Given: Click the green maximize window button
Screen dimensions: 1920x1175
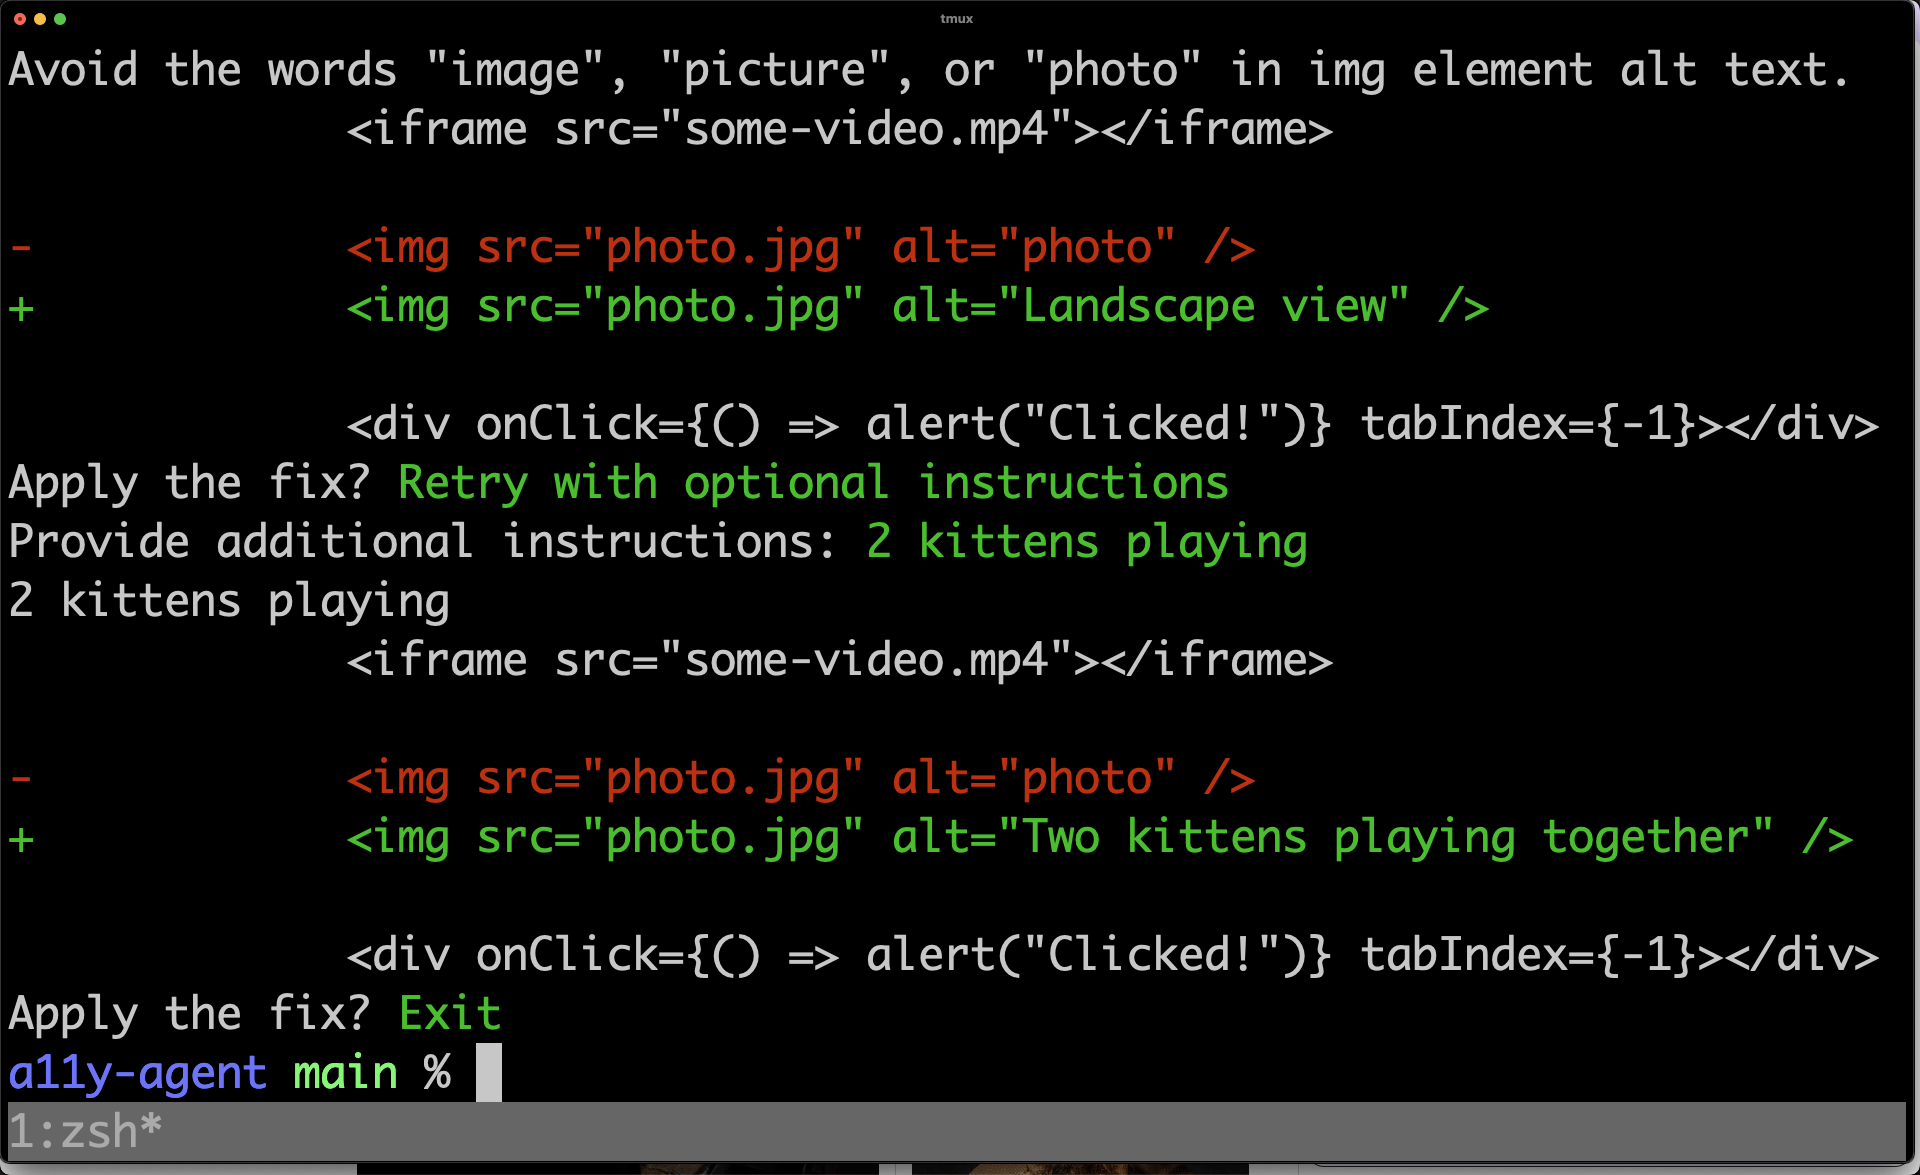Looking at the screenshot, I should pos(60,19).
